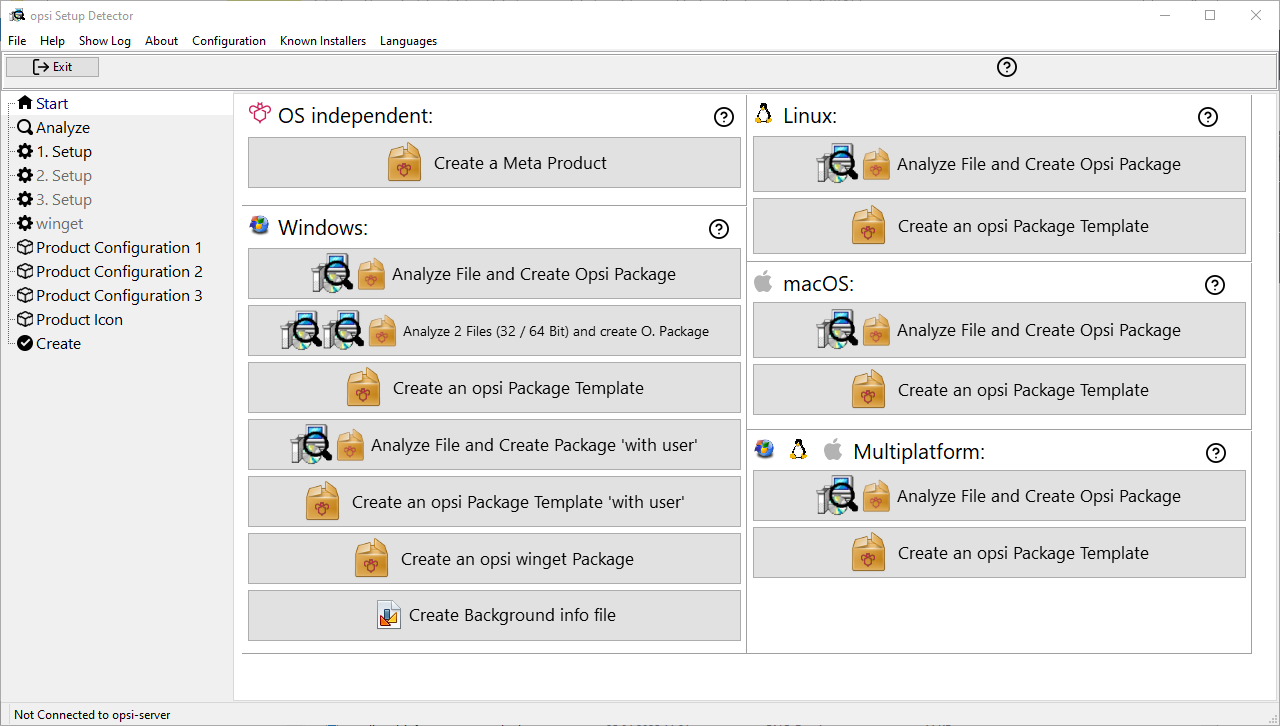Click the opsi logo next to OS independent
This screenshot has width=1280, height=726.
pos(260,113)
